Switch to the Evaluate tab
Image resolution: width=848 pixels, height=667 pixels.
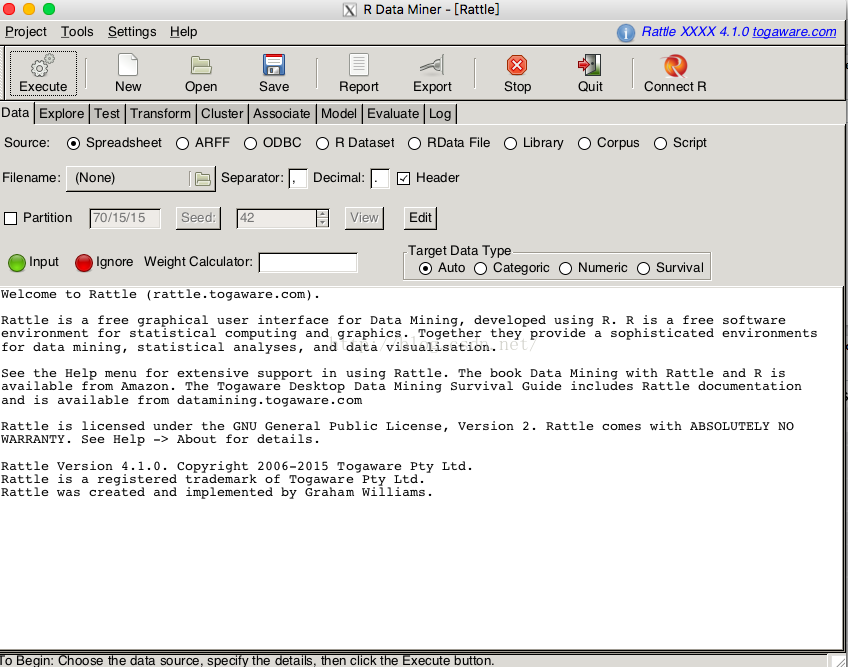[393, 114]
